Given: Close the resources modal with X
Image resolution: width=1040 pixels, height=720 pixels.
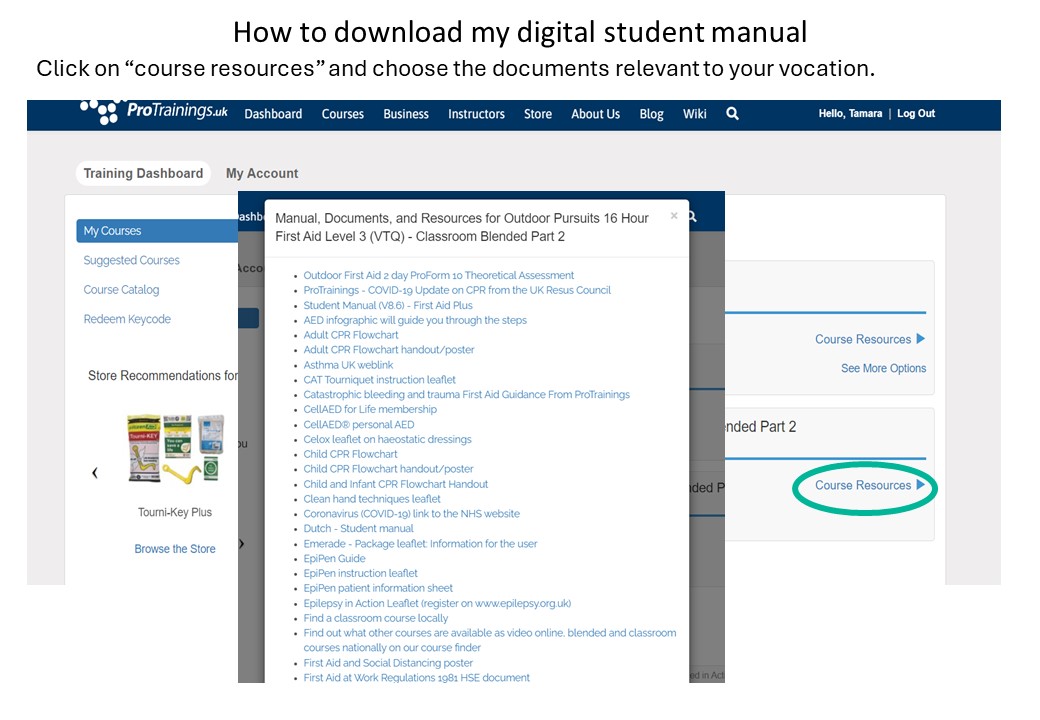Looking at the screenshot, I should click(674, 215).
